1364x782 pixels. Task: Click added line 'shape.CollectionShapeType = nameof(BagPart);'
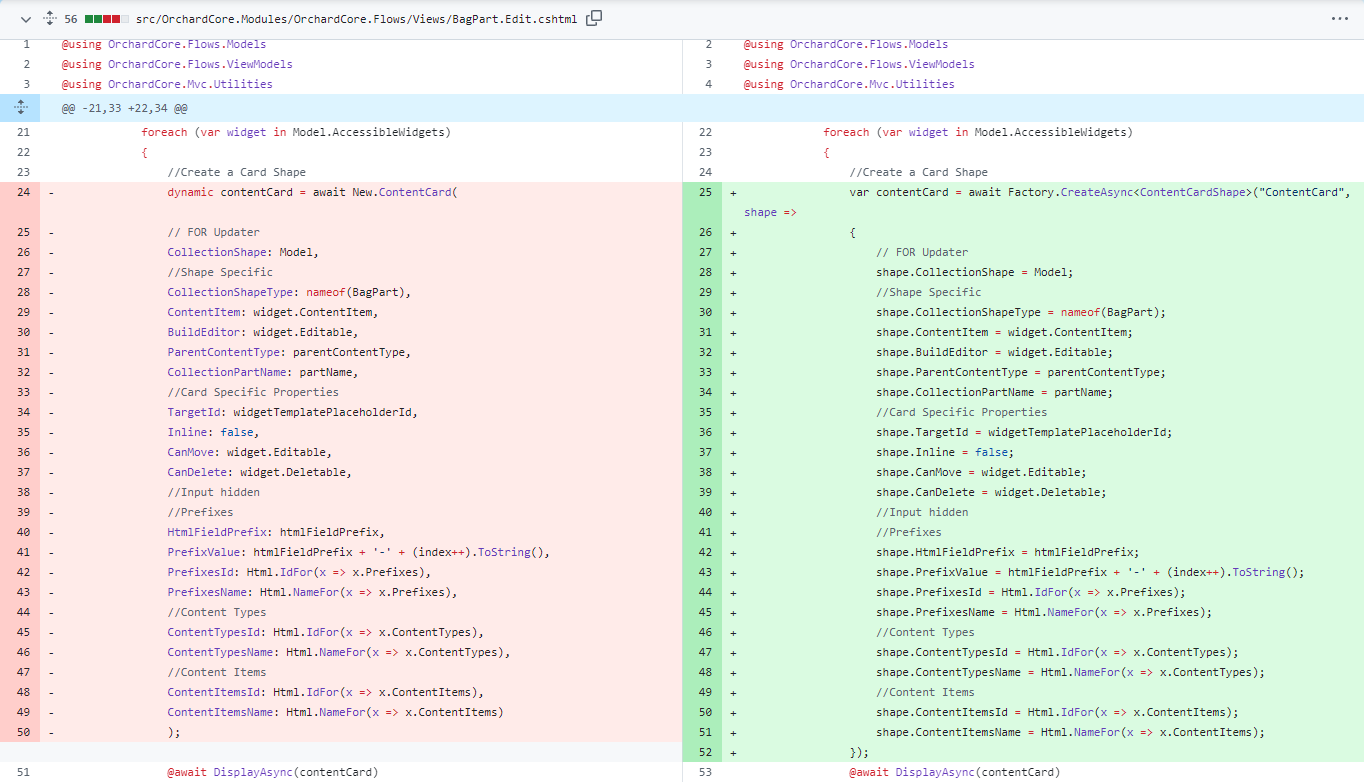click(x=1021, y=312)
